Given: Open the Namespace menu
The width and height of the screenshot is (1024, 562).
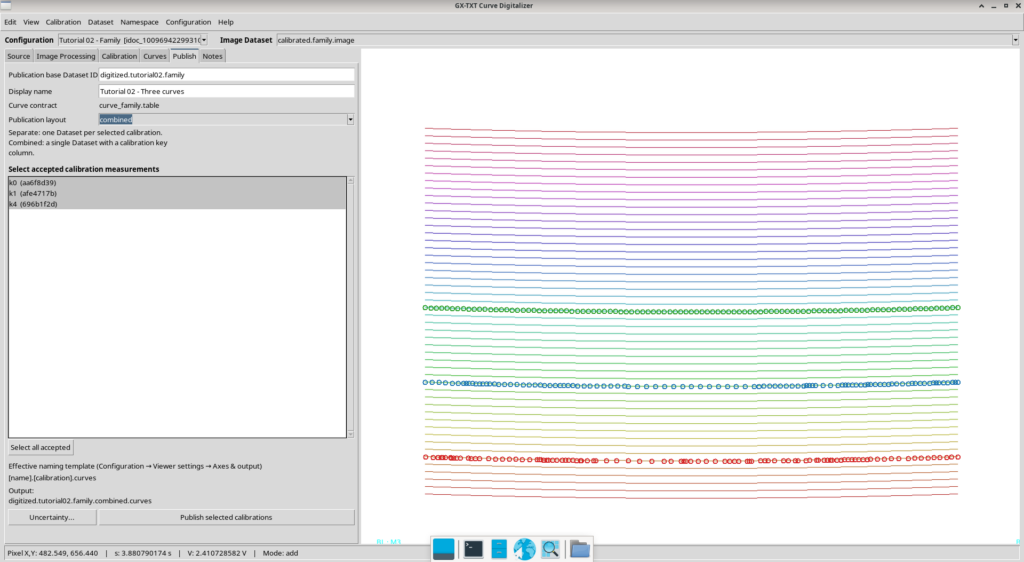Looking at the screenshot, I should (x=139, y=22).
